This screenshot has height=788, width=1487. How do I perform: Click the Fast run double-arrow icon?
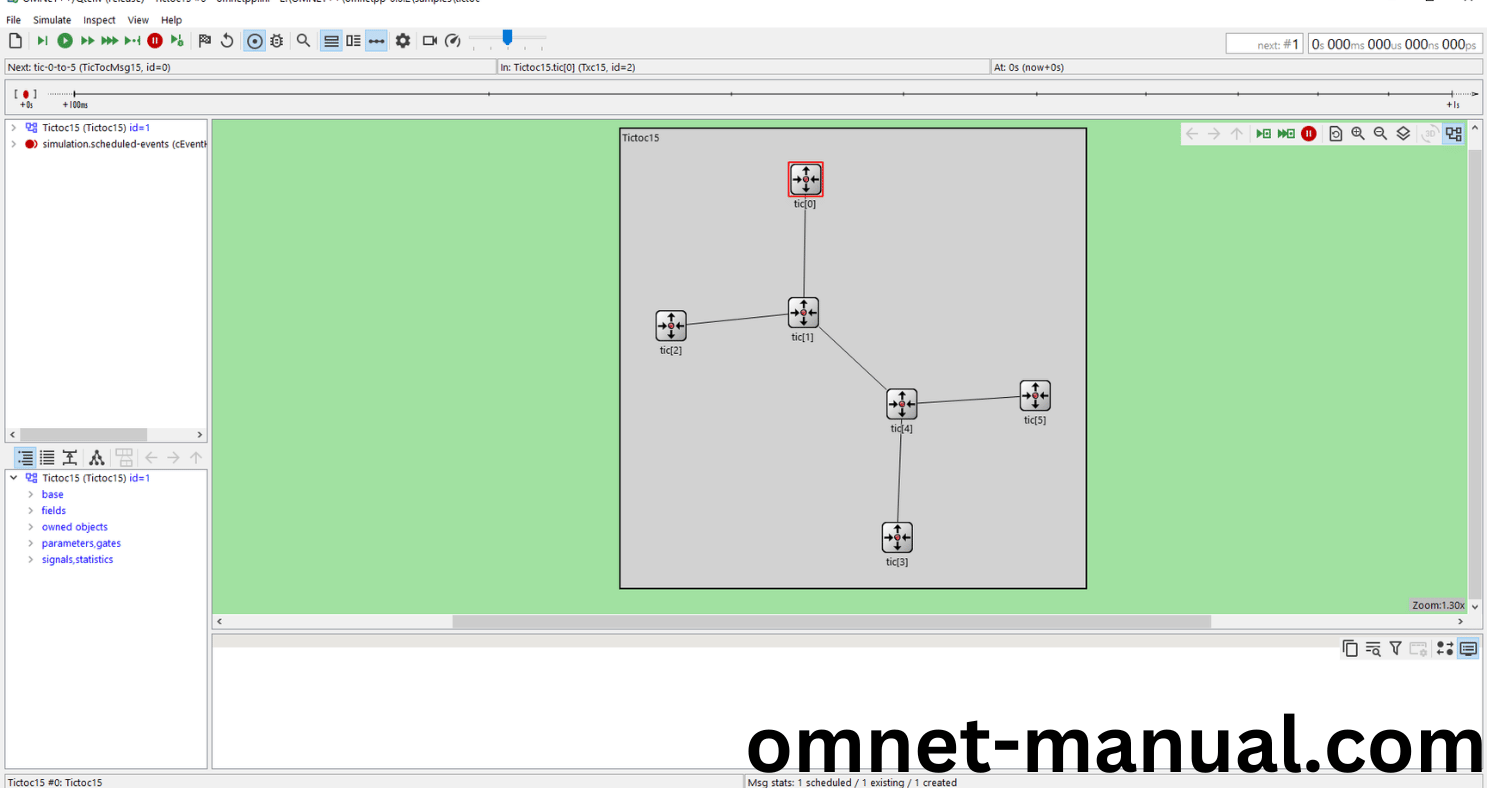[x=87, y=41]
